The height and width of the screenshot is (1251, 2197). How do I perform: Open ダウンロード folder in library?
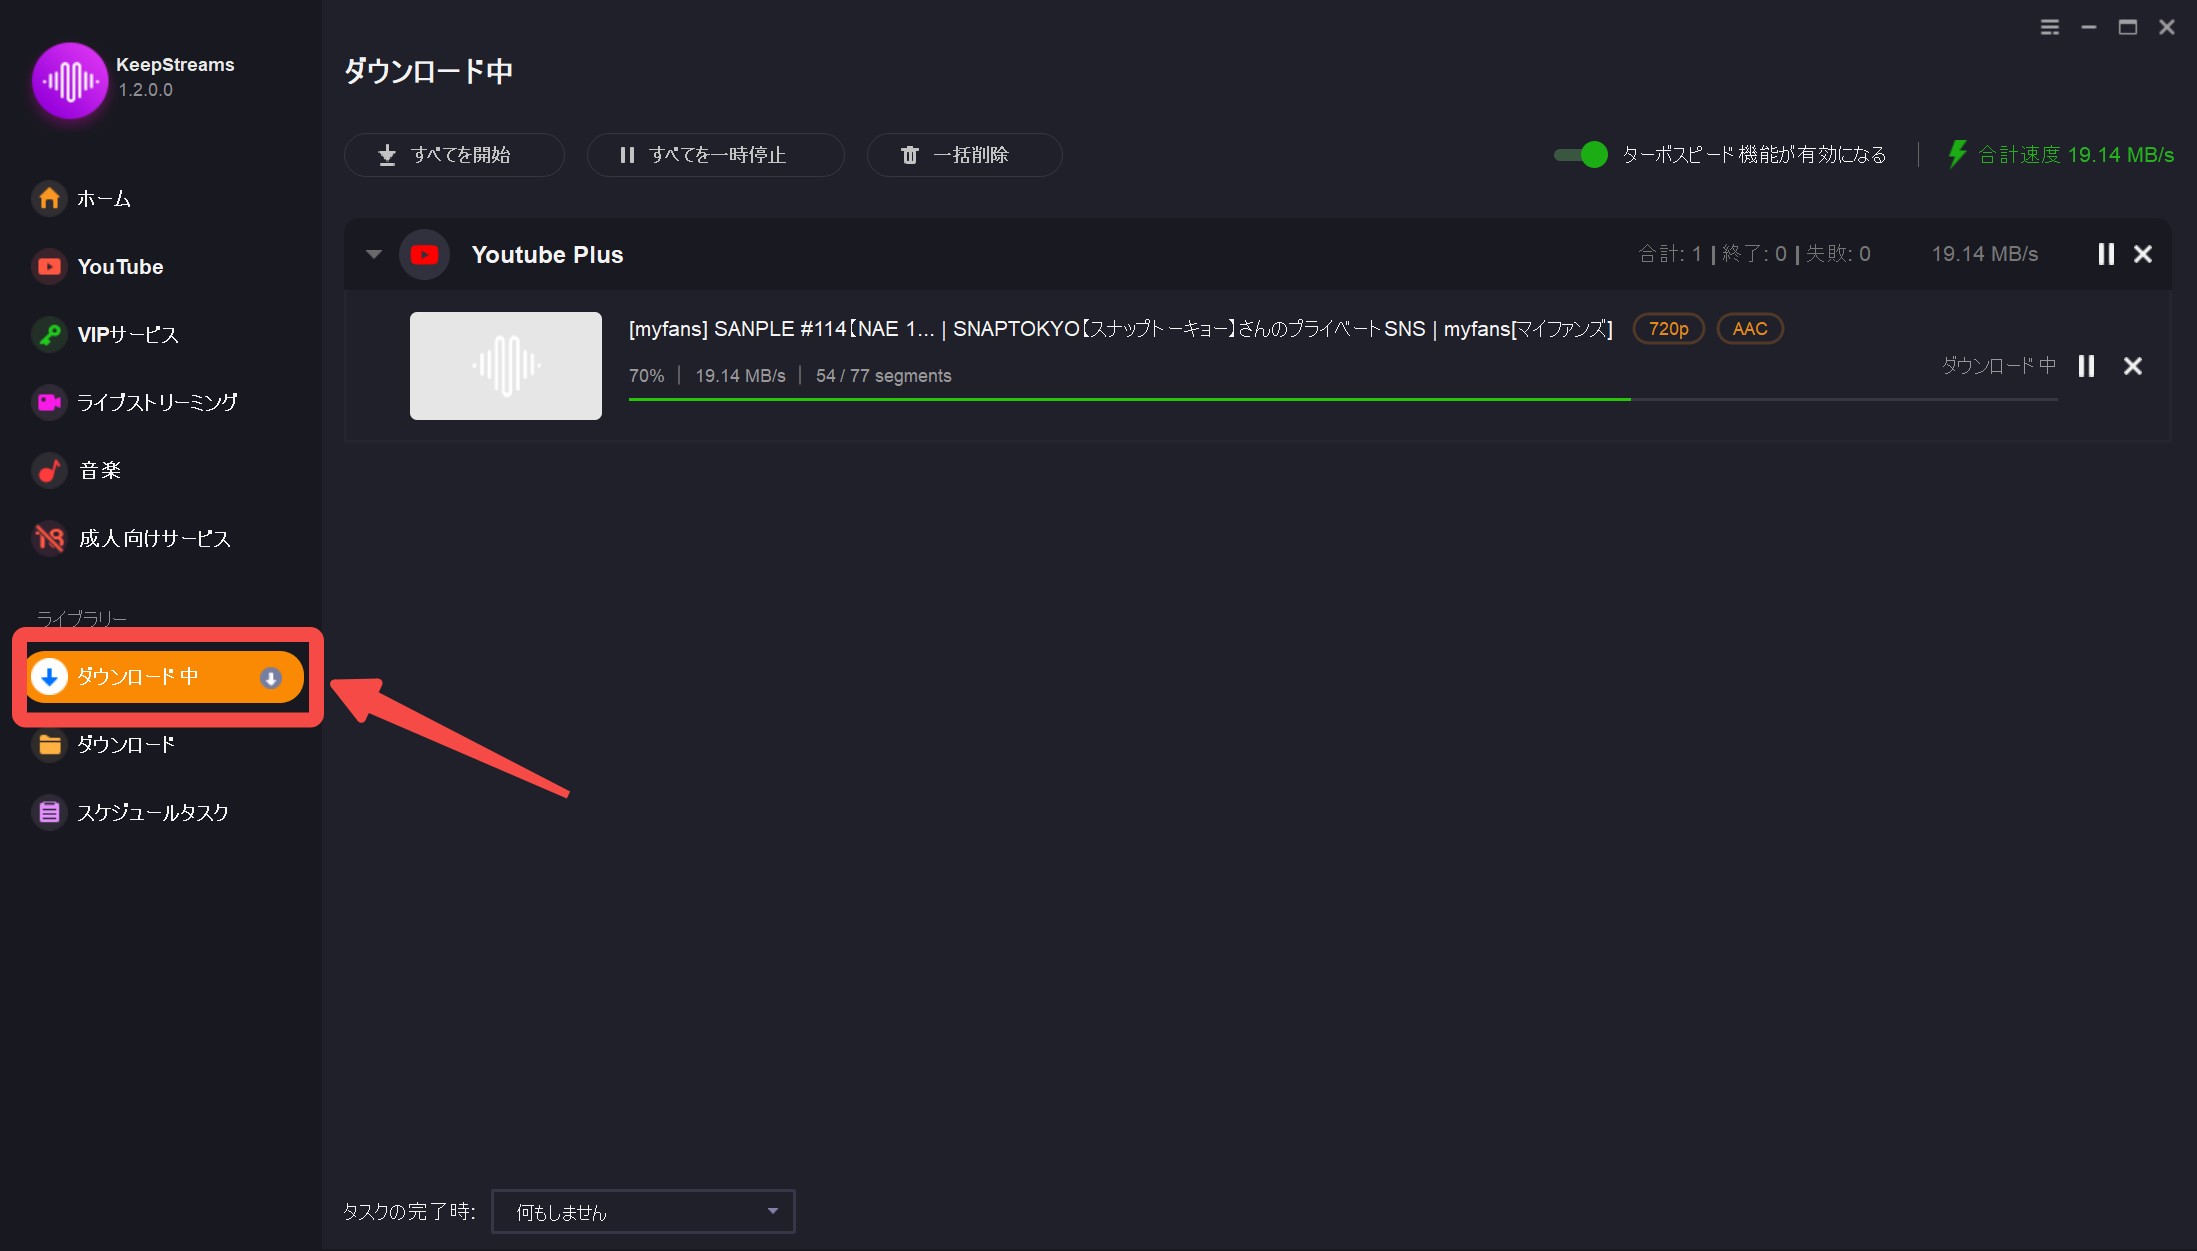click(x=125, y=745)
